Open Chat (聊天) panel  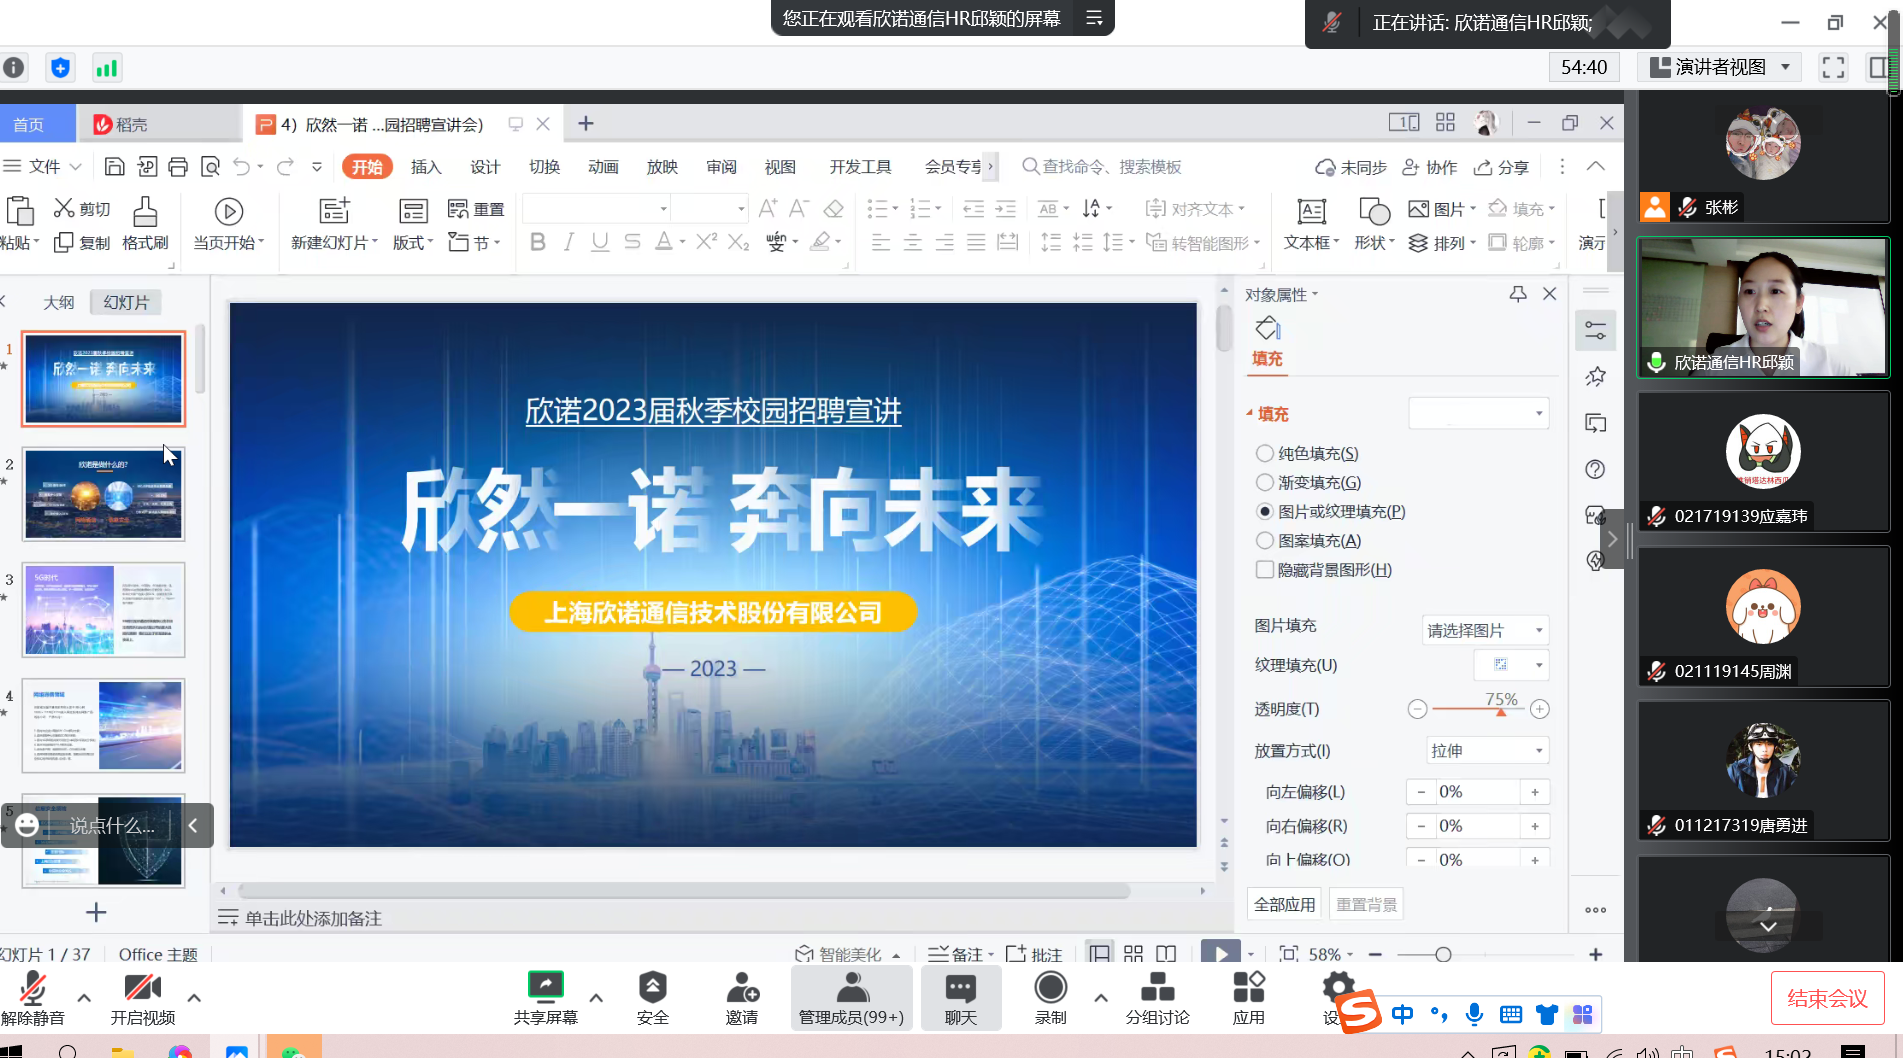tap(960, 998)
